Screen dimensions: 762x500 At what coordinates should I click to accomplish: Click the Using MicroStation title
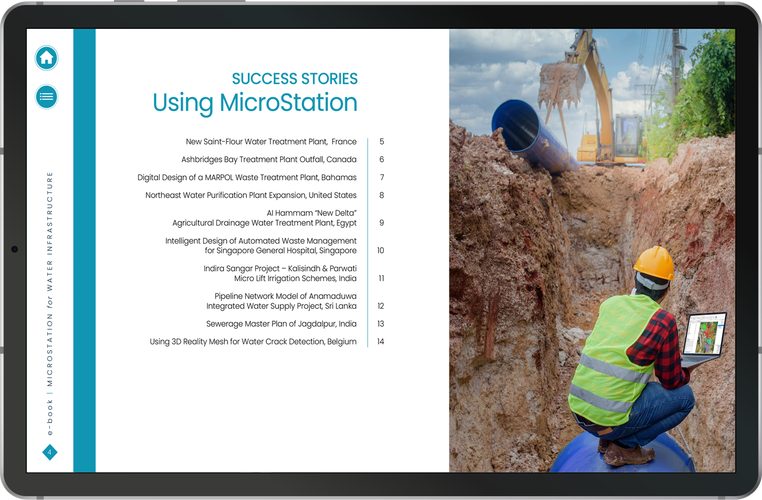tap(255, 103)
